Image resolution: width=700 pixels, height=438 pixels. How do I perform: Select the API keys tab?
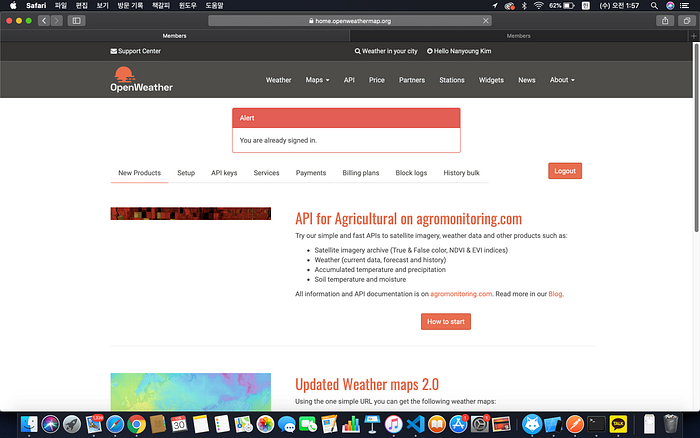point(224,173)
